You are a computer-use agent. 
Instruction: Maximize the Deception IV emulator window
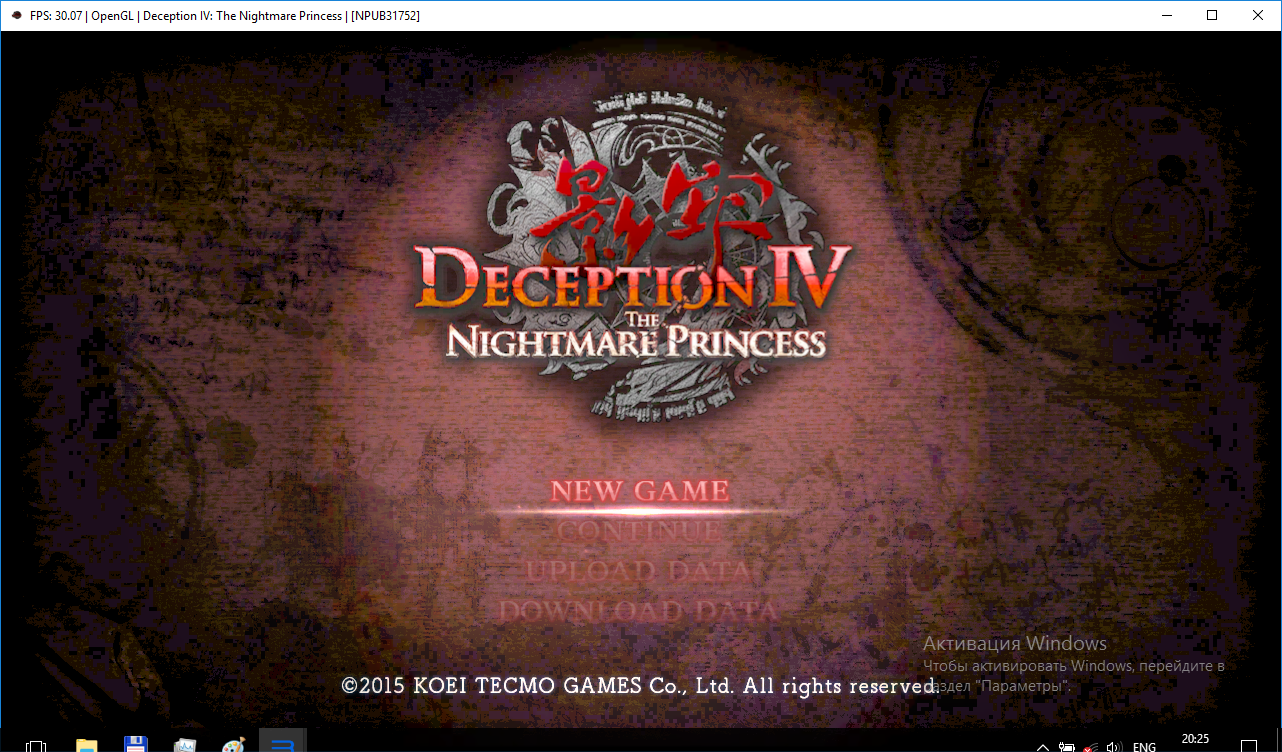(1212, 15)
